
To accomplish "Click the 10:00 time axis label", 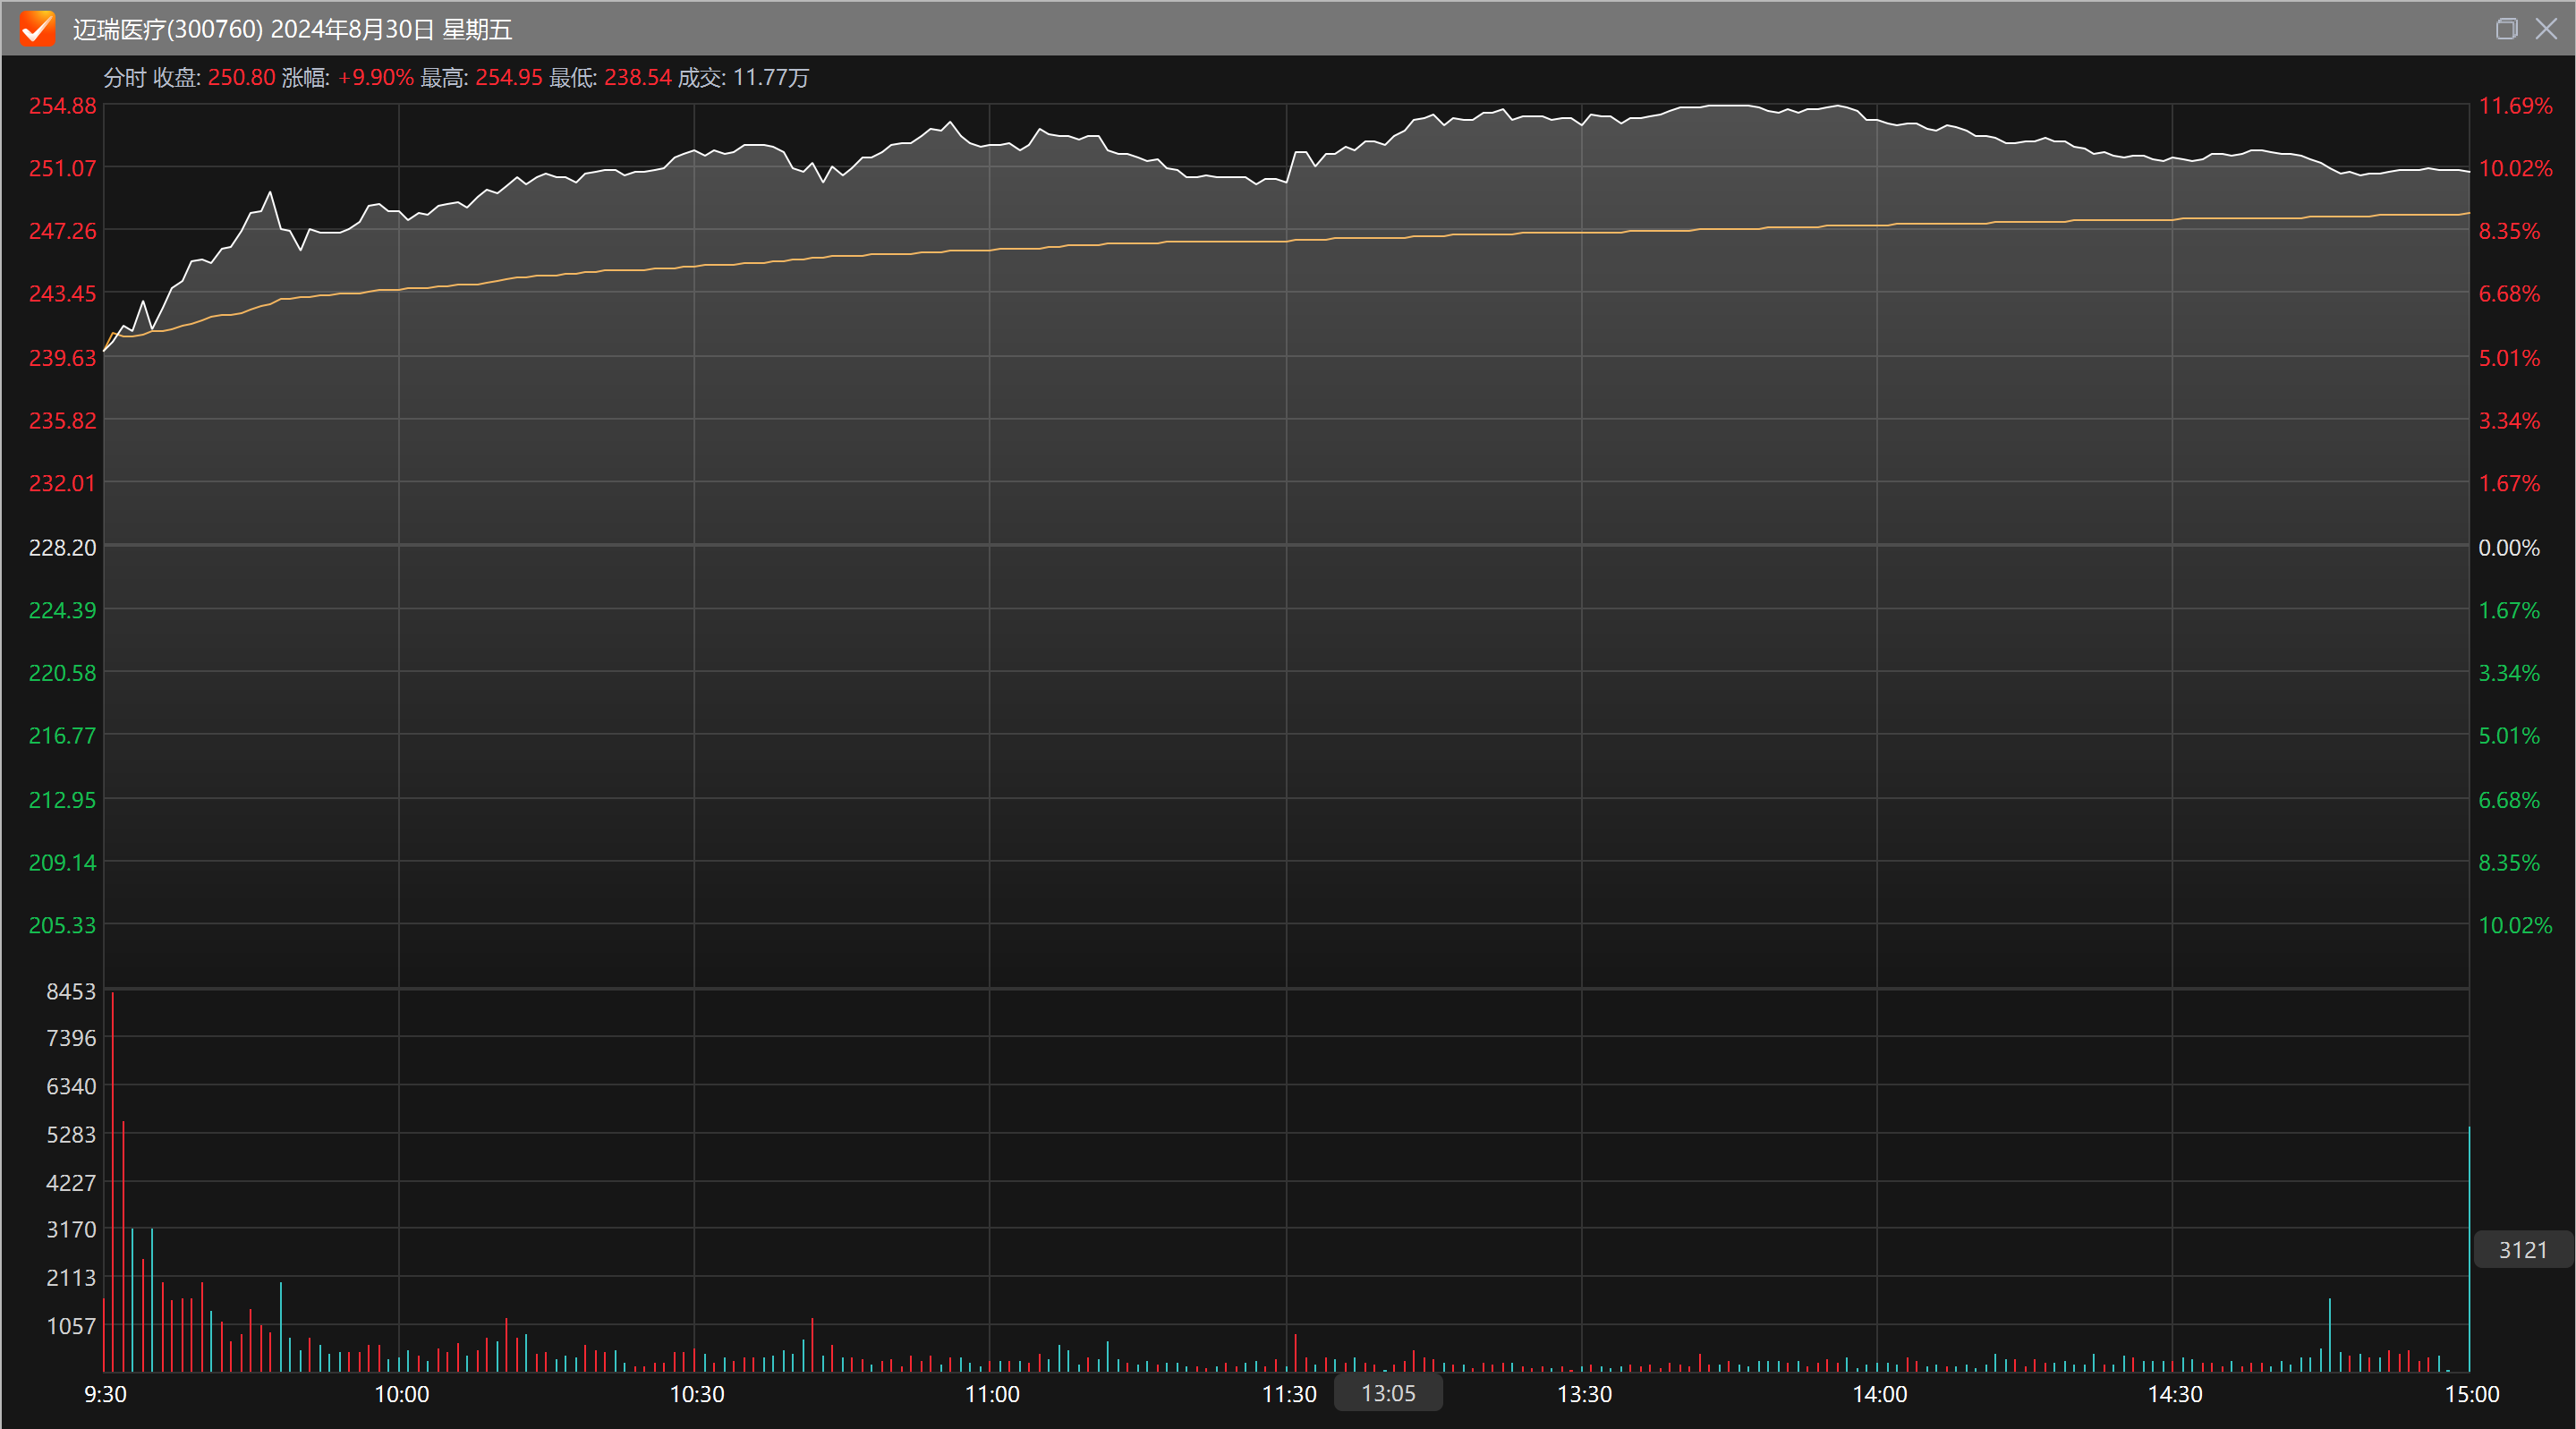I will [x=401, y=1394].
